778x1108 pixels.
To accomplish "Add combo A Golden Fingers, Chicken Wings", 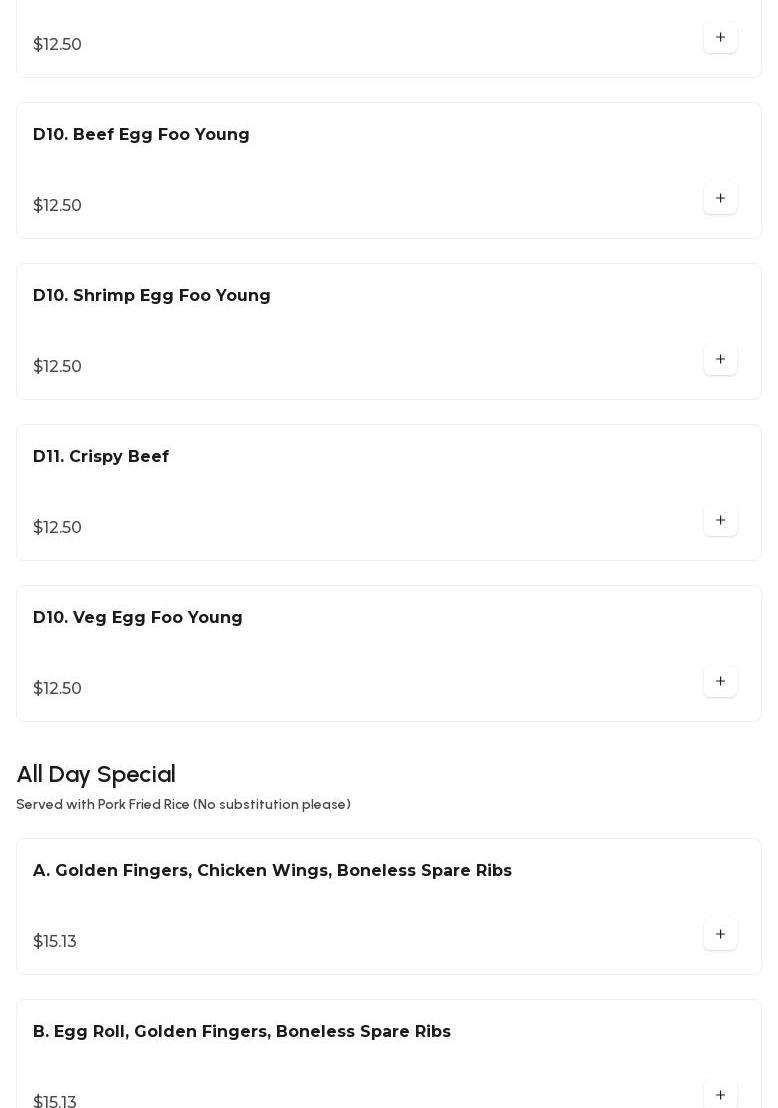I will click(x=720, y=935).
